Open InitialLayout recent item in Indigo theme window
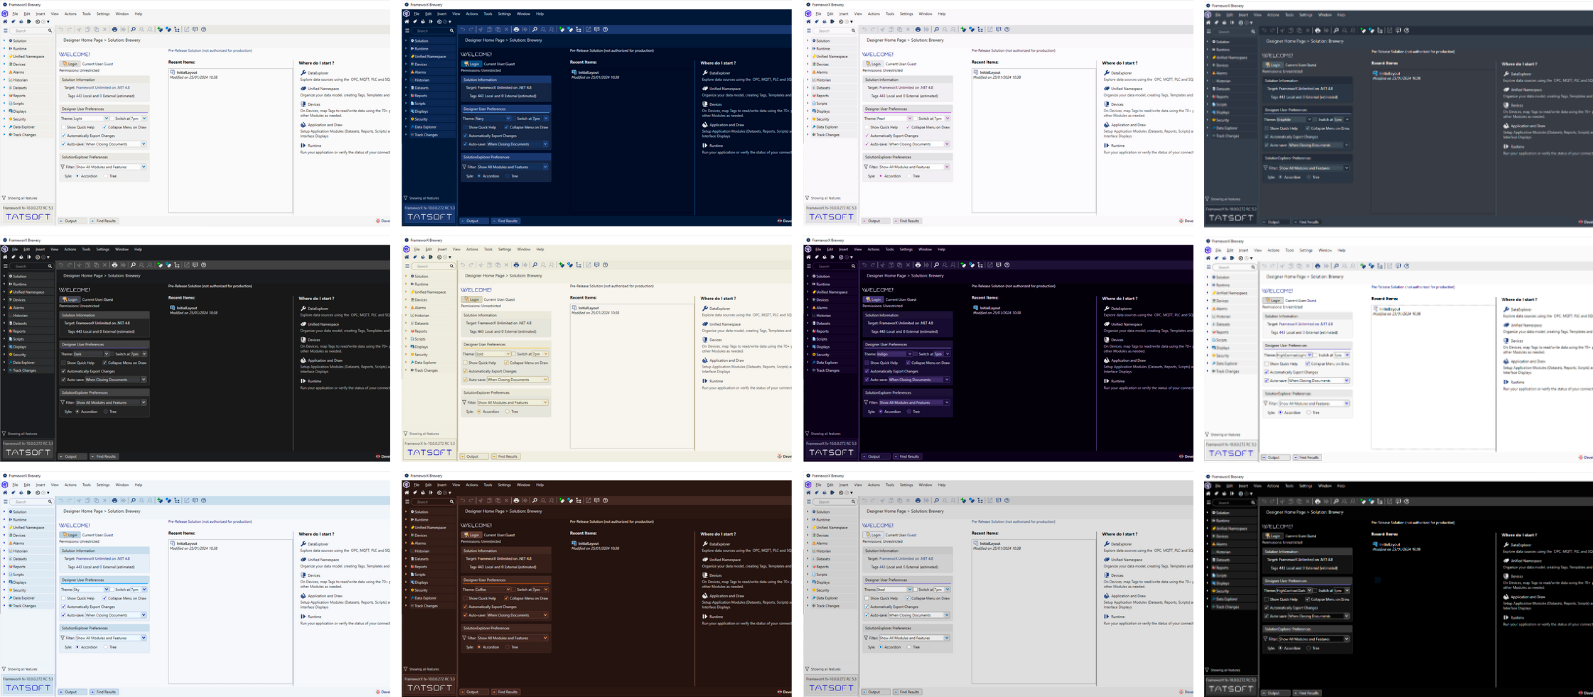The height and width of the screenshot is (697, 1593). pos(990,308)
